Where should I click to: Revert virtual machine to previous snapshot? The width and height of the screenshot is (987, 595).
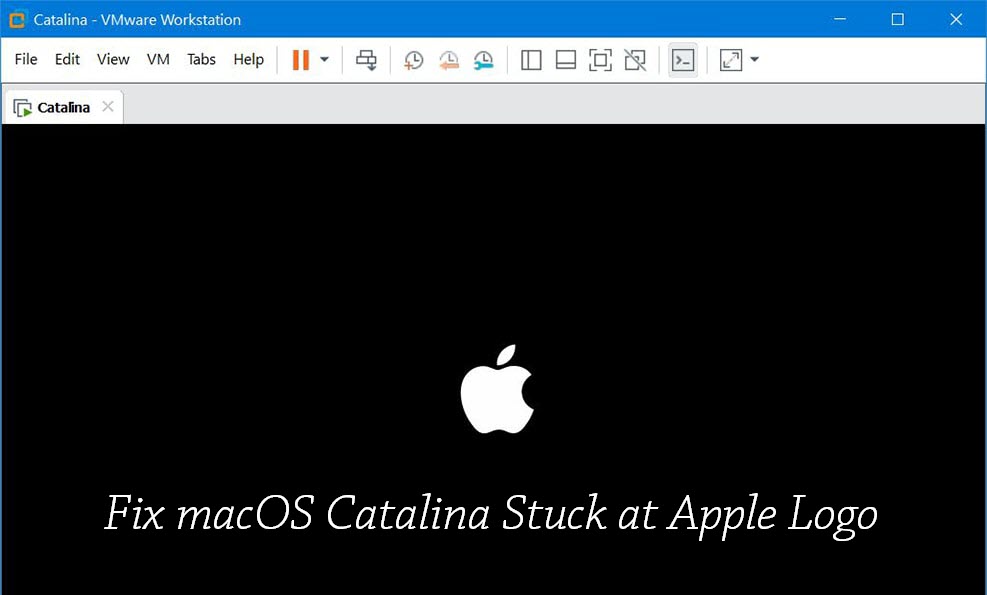[449, 60]
